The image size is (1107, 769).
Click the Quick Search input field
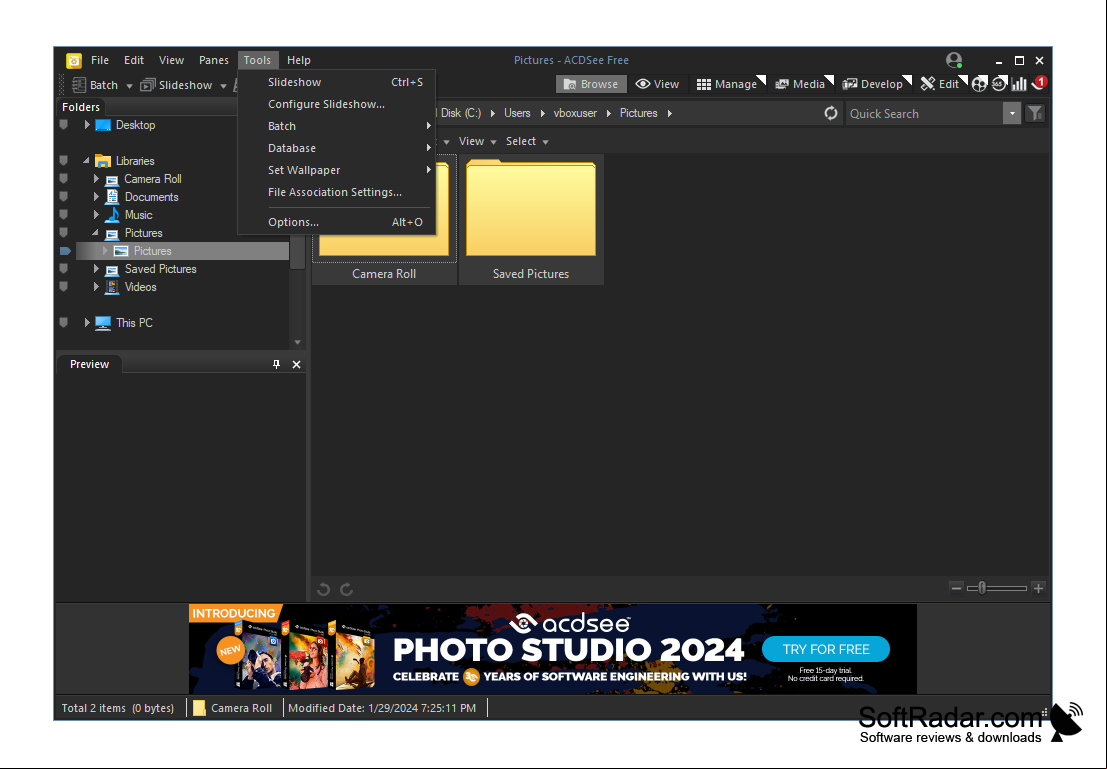pos(923,114)
